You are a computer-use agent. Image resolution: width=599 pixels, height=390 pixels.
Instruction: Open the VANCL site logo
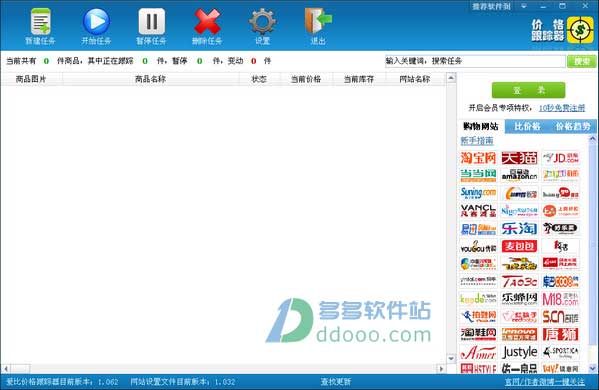pos(478,210)
